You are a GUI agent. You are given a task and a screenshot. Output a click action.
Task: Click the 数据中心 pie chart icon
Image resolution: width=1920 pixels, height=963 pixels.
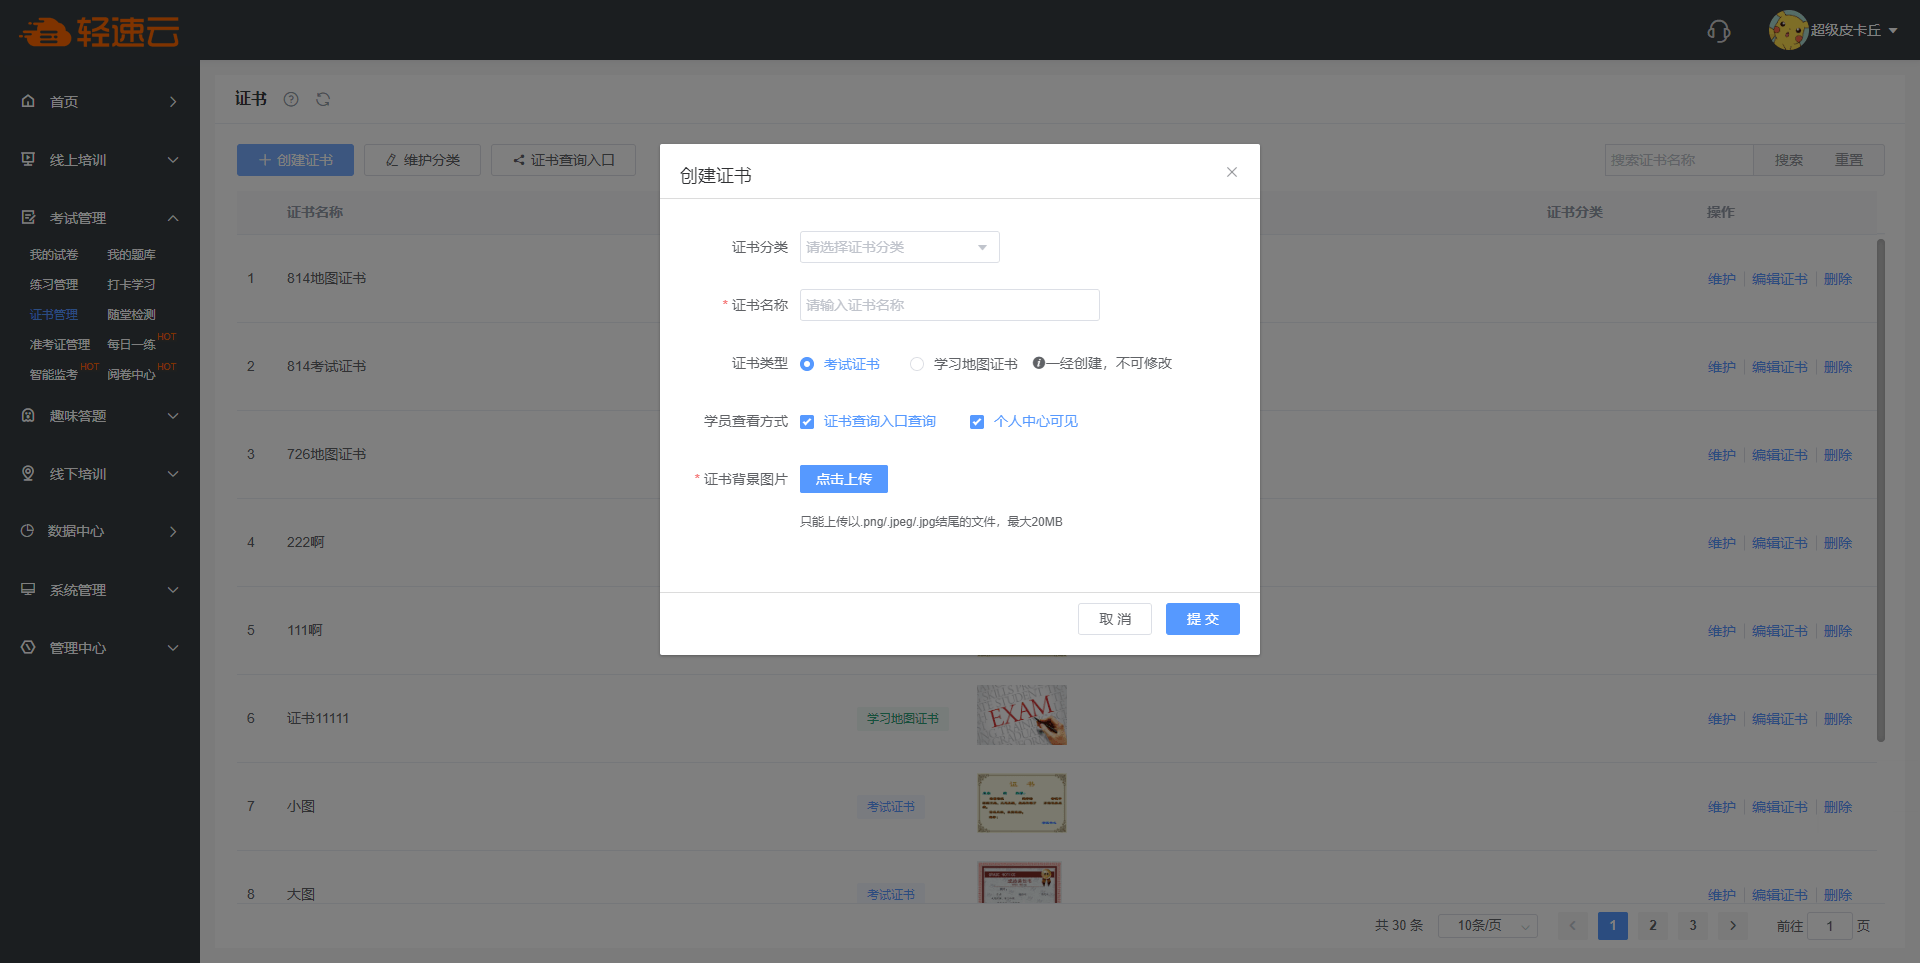28,531
